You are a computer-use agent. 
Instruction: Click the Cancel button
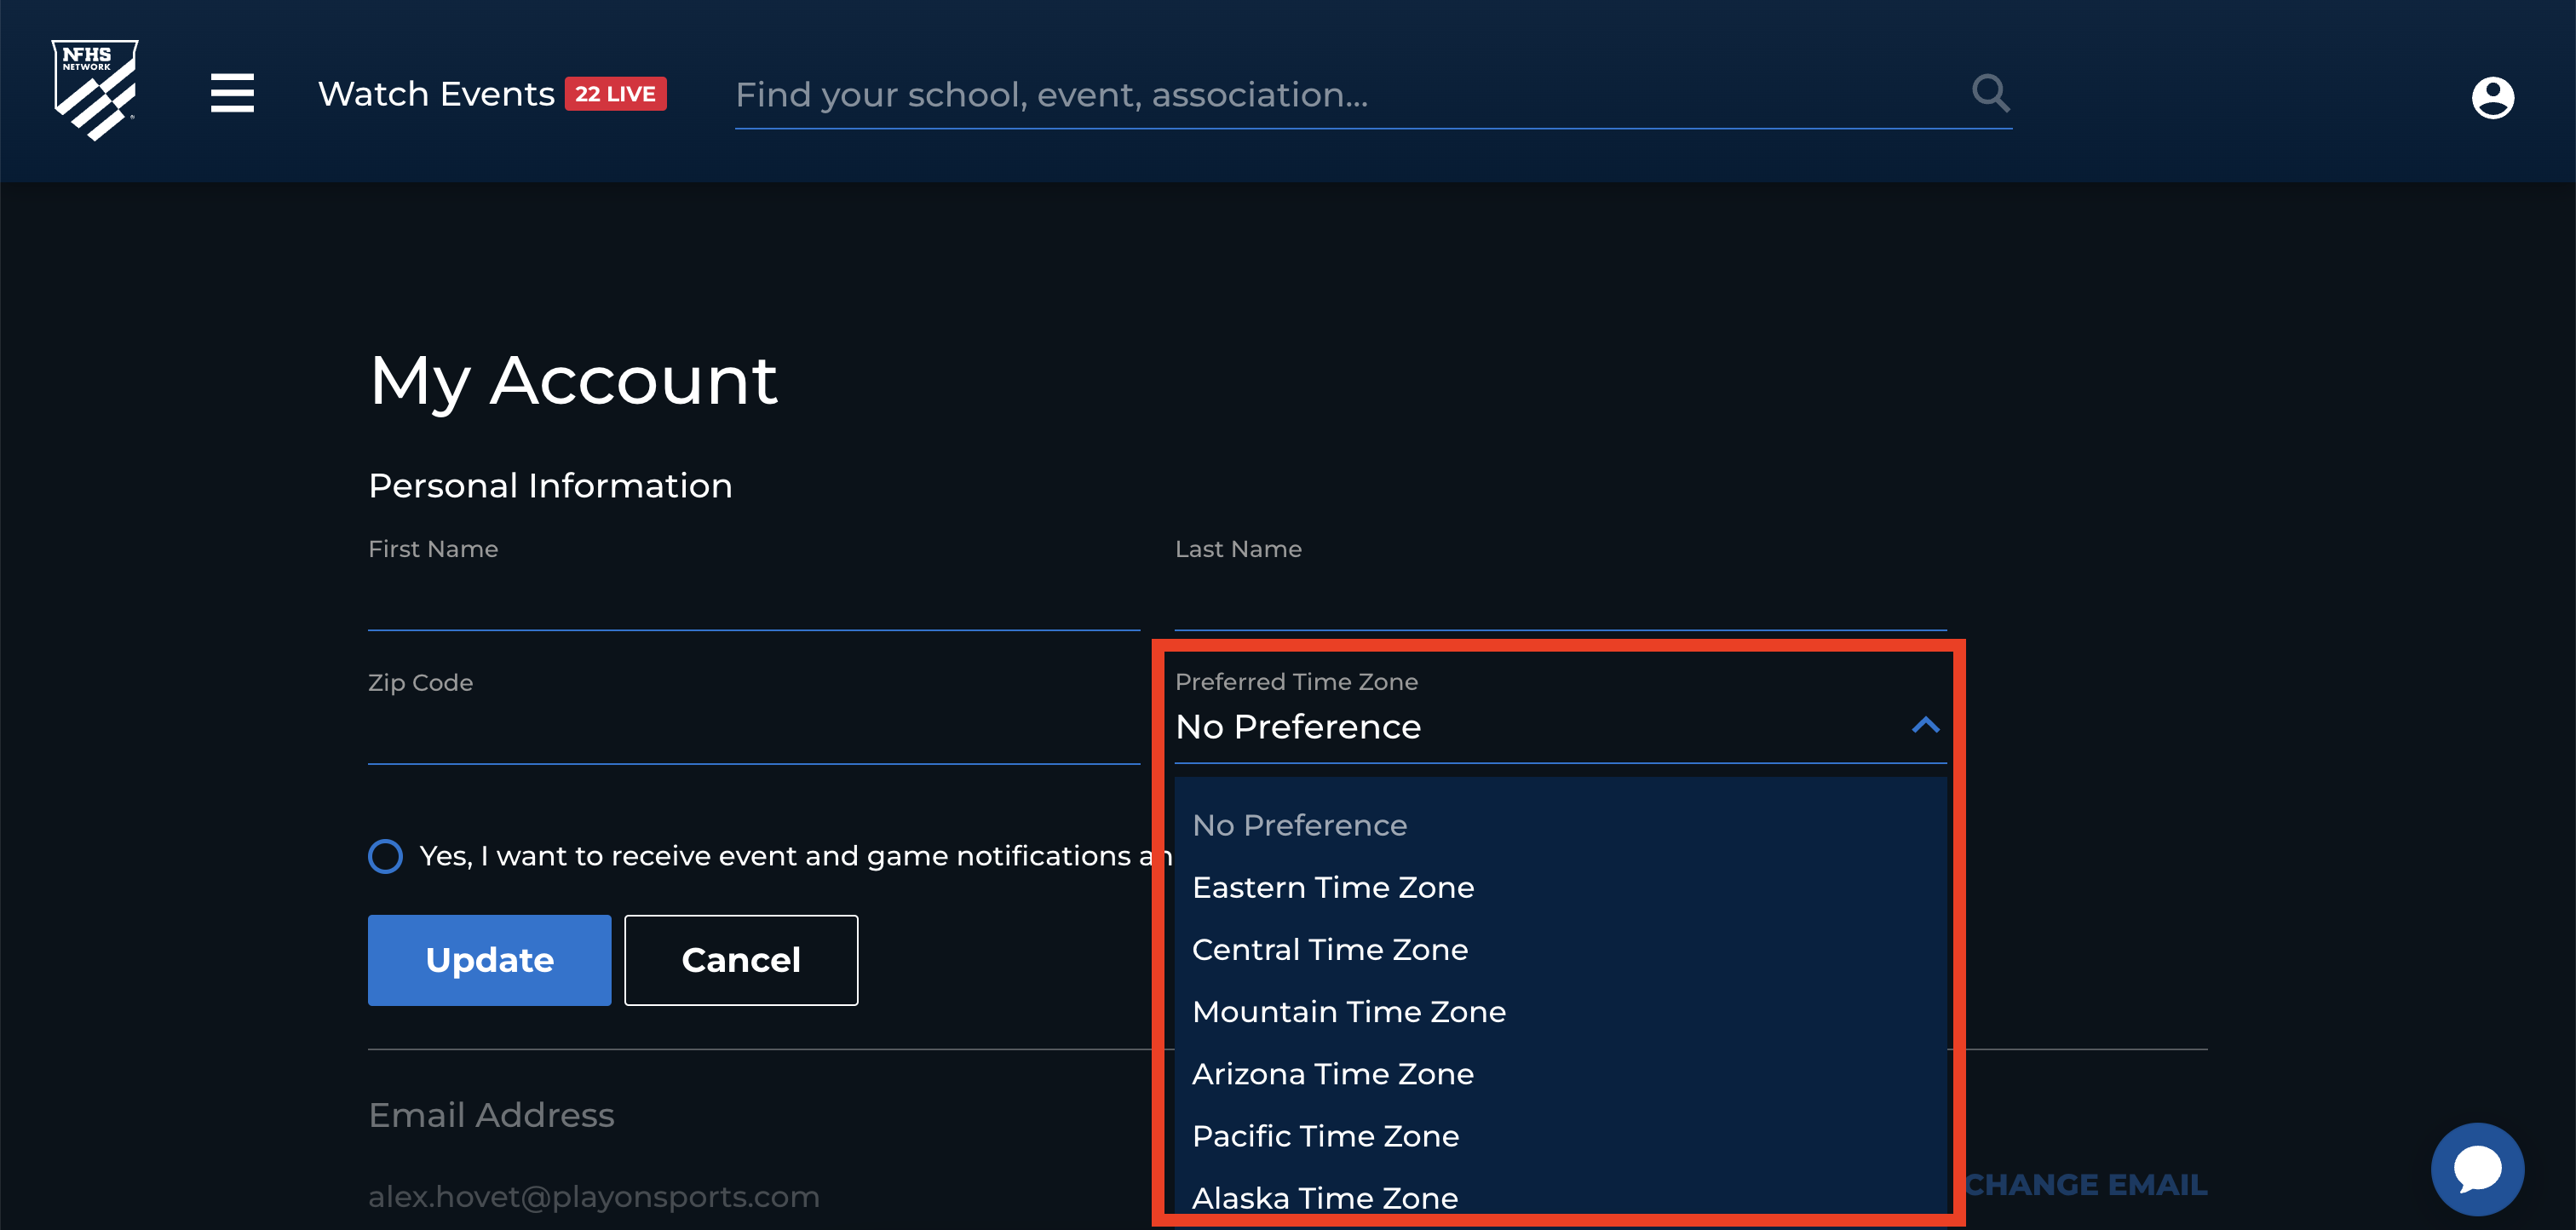741,960
